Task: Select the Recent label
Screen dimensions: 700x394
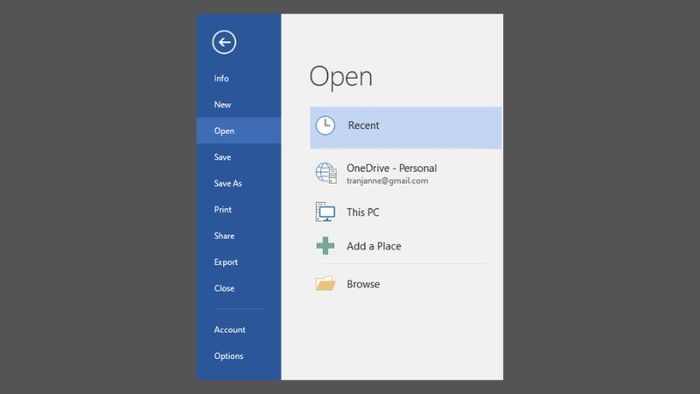Action: [363, 125]
